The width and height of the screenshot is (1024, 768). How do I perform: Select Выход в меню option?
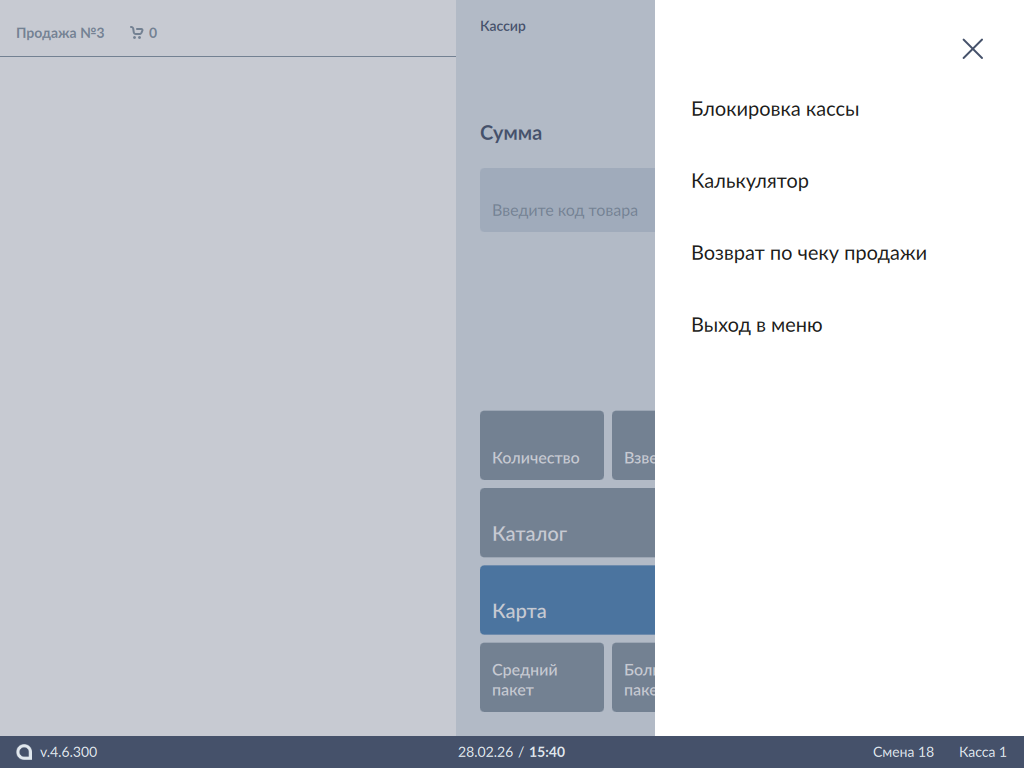point(756,326)
